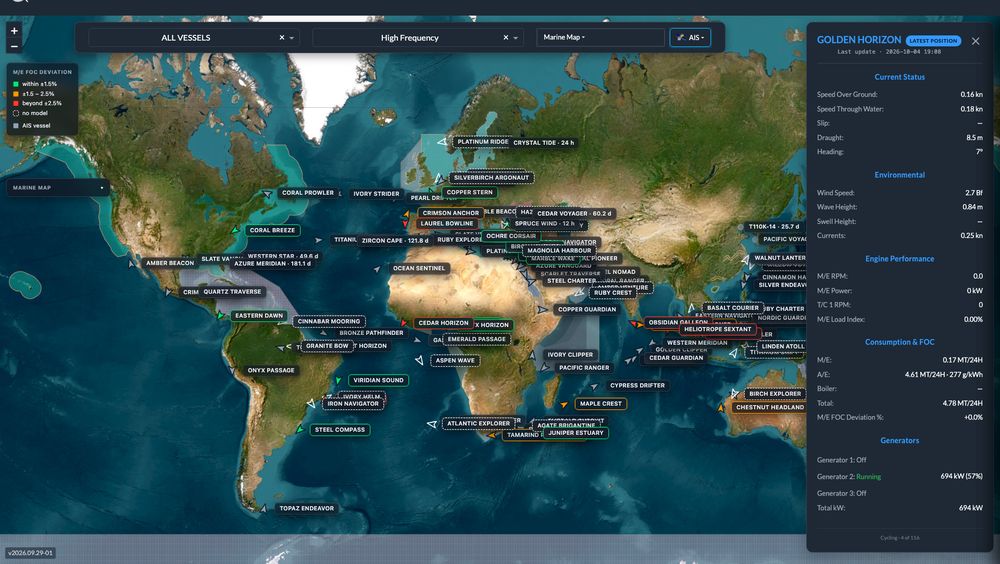Click the Zircon Cape vessel arrow marker
The width and height of the screenshot is (1000, 564).
pyautogui.click(x=318, y=240)
